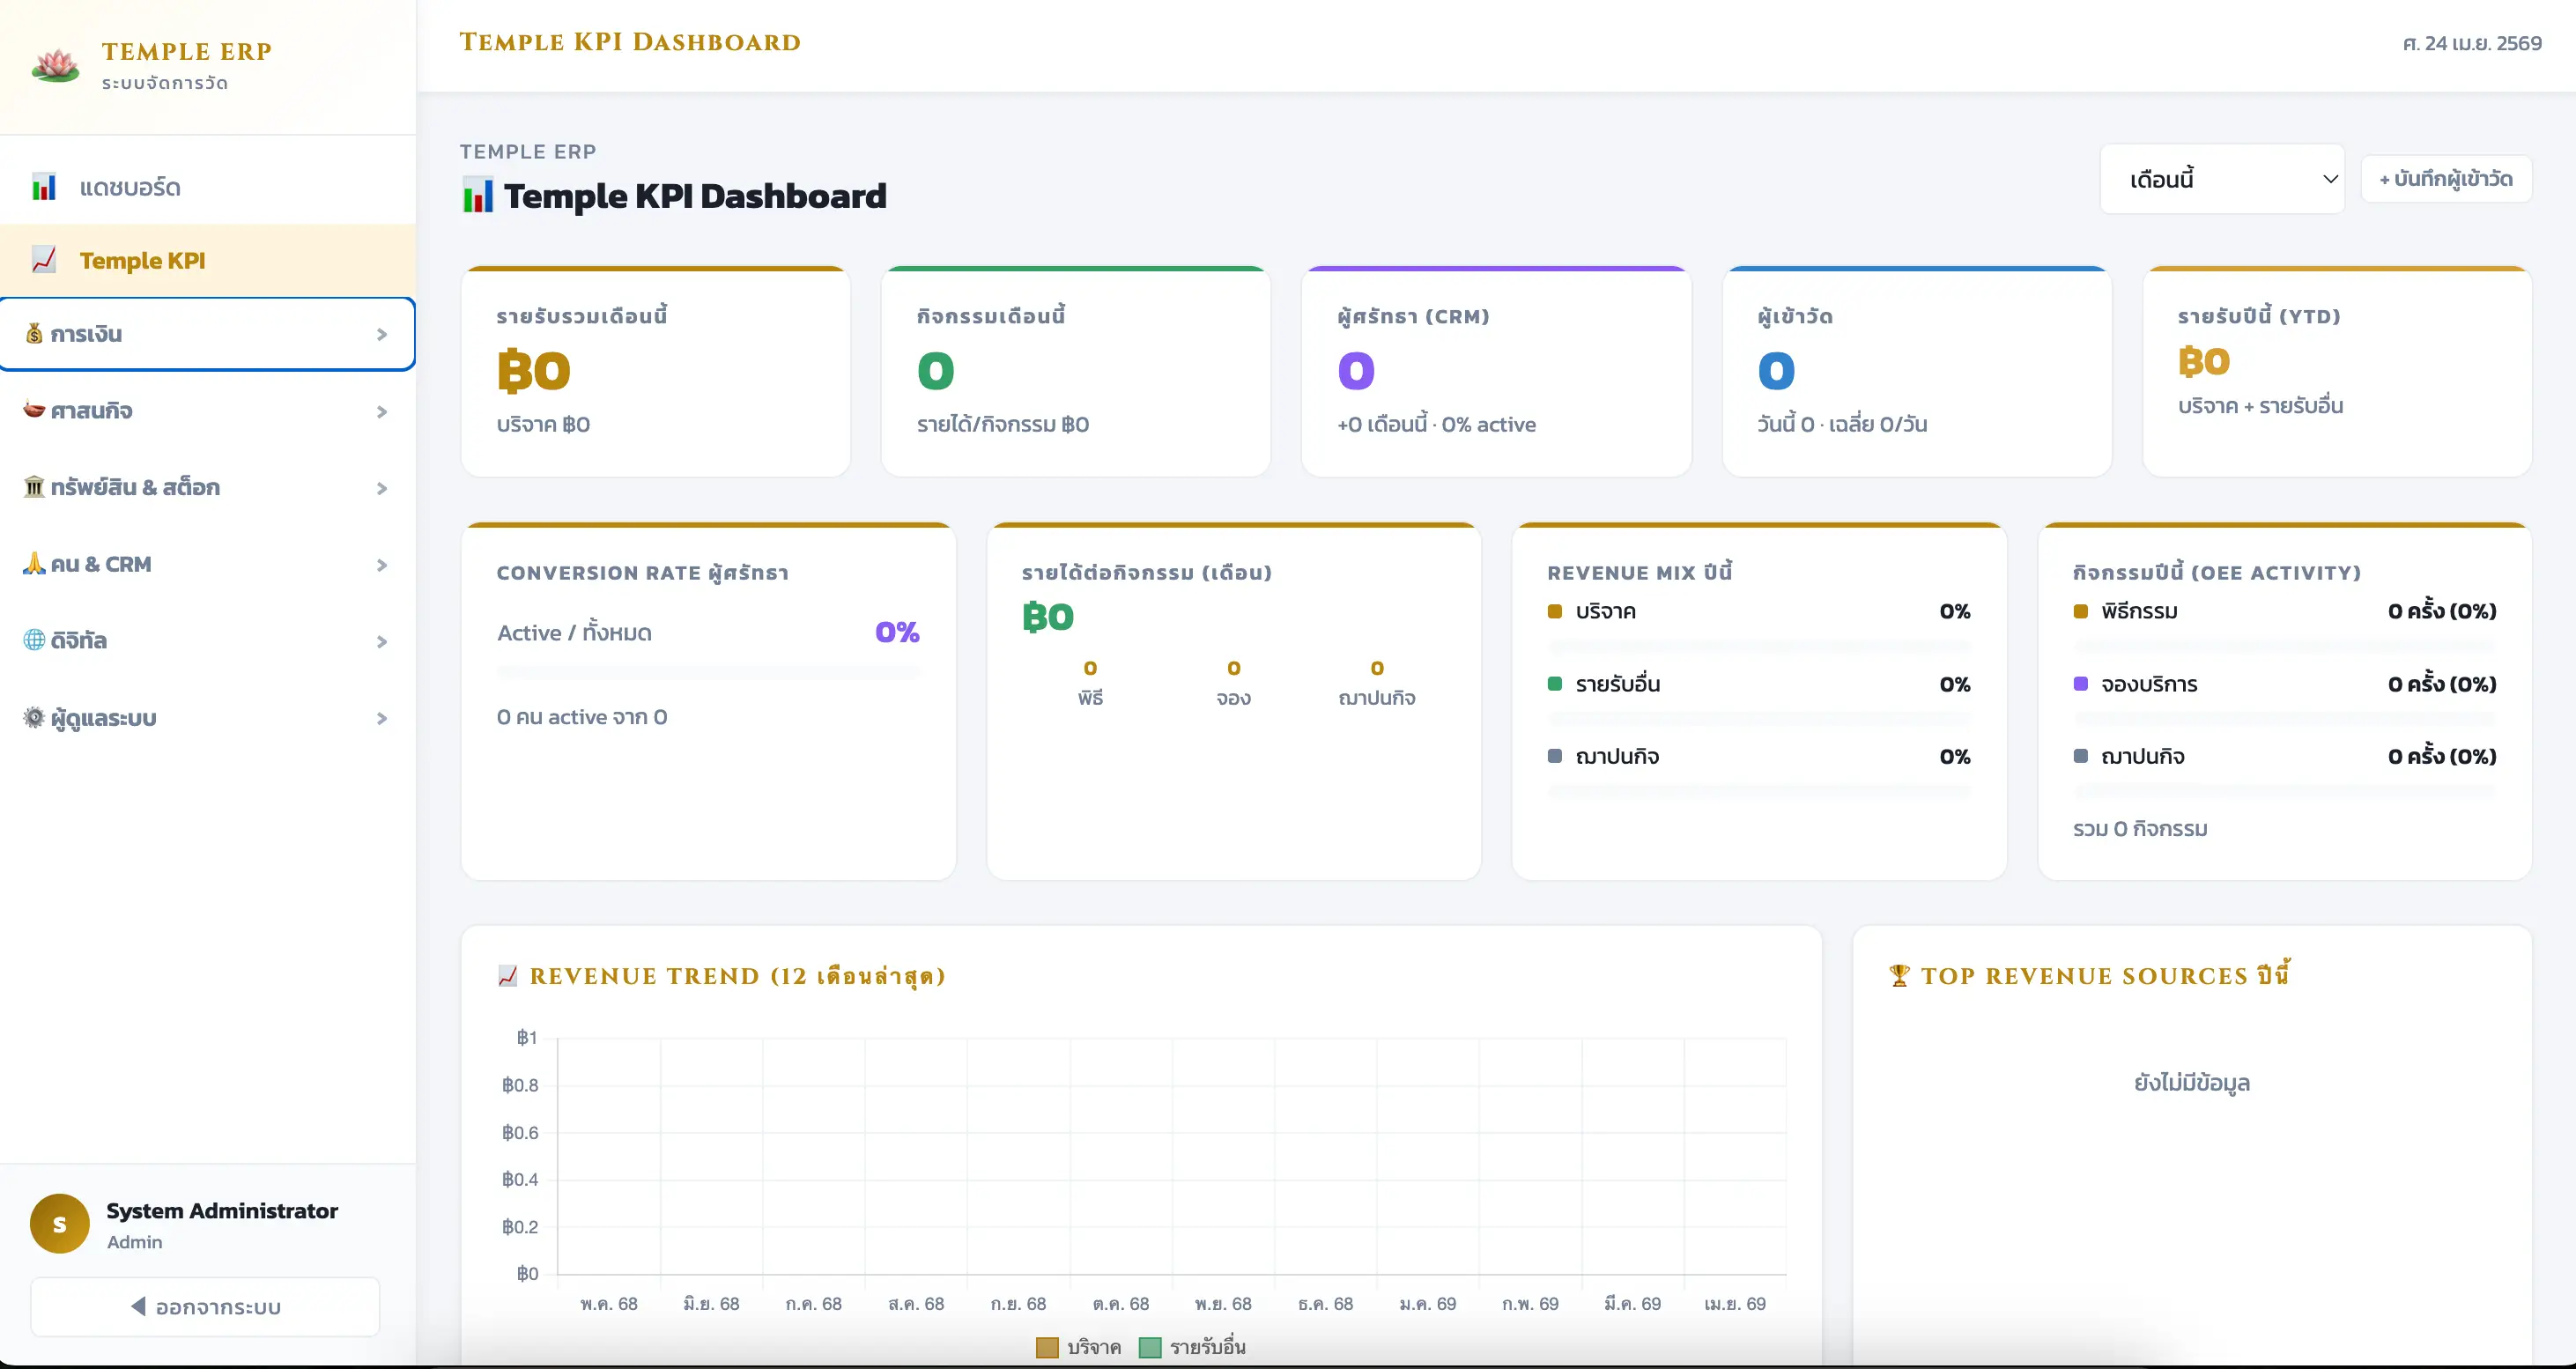Open the คน & CRM sidebar section
The height and width of the screenshot is (1369, 2576).
pos(208,564)
